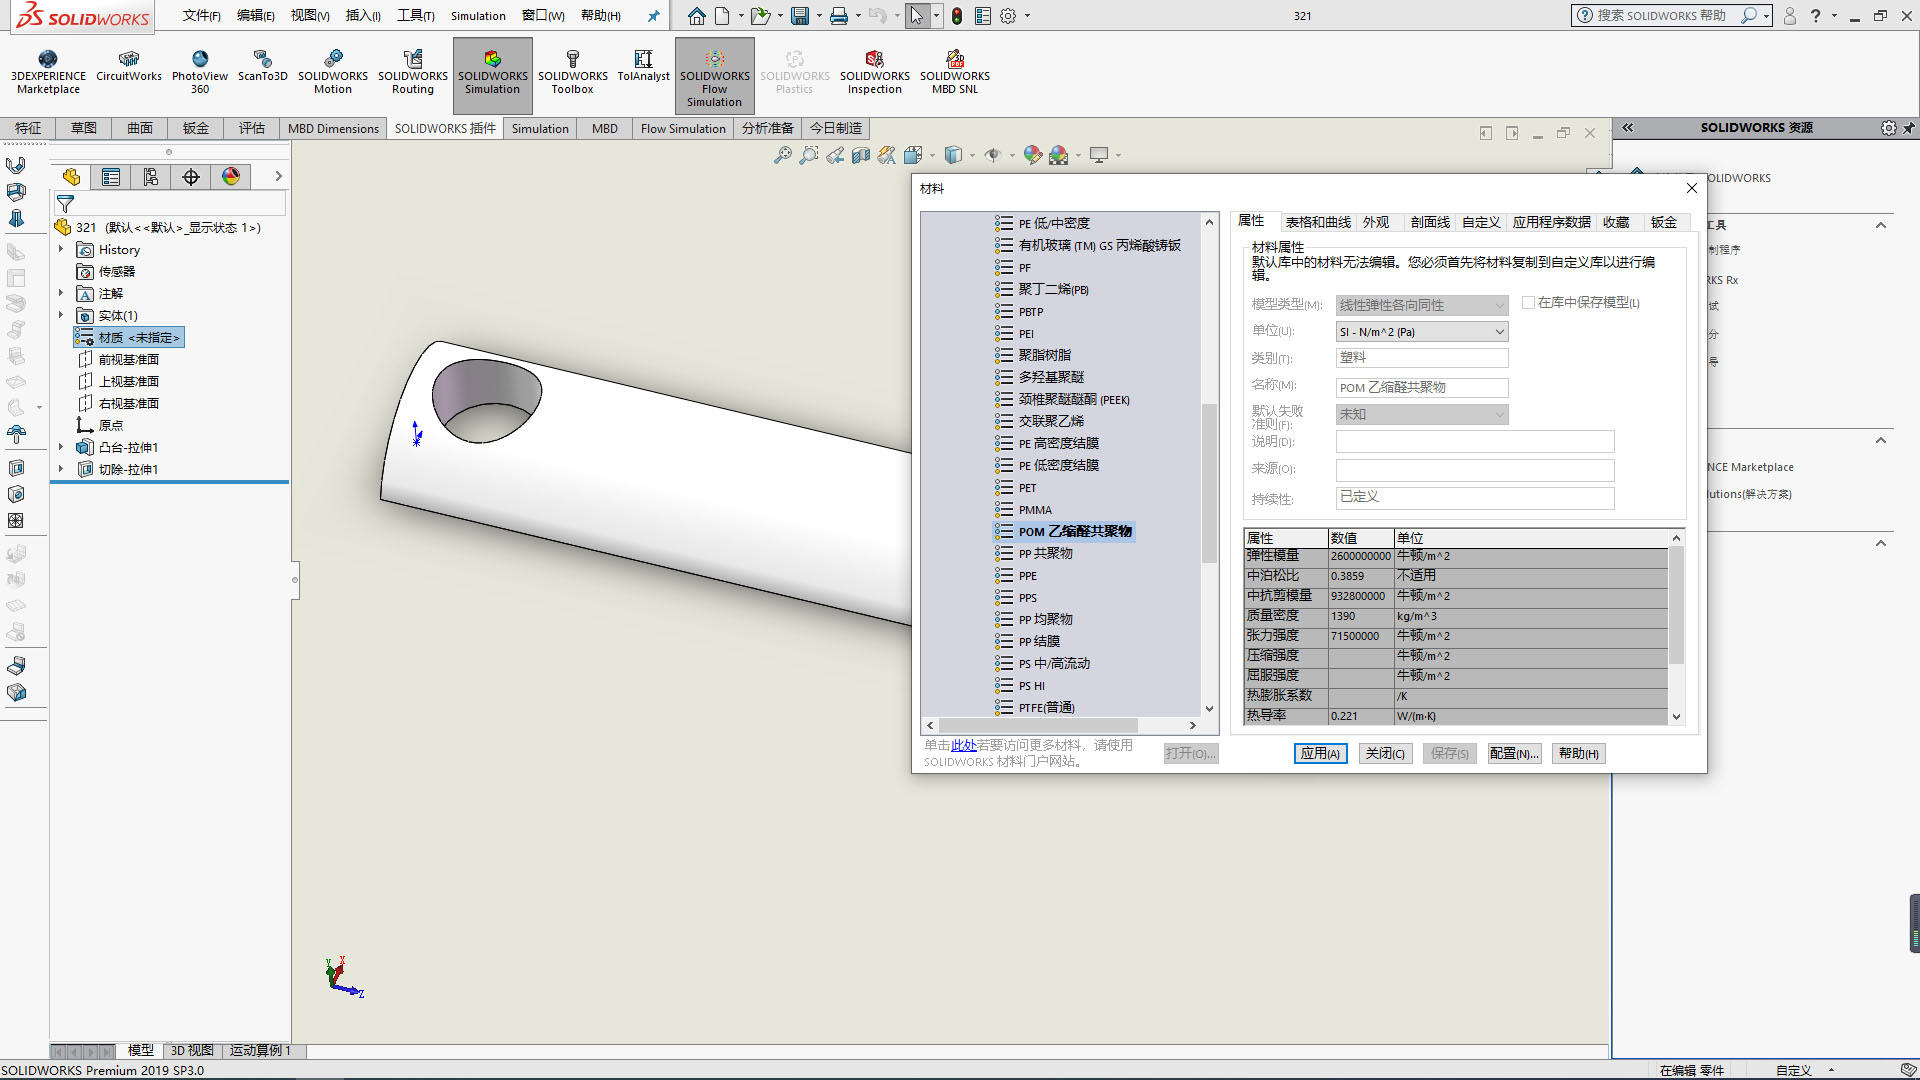This screenshot has height=1080, width=1920.
Task: Expand the manager pane tabs arrow
Action: click(x=278, y=177)
